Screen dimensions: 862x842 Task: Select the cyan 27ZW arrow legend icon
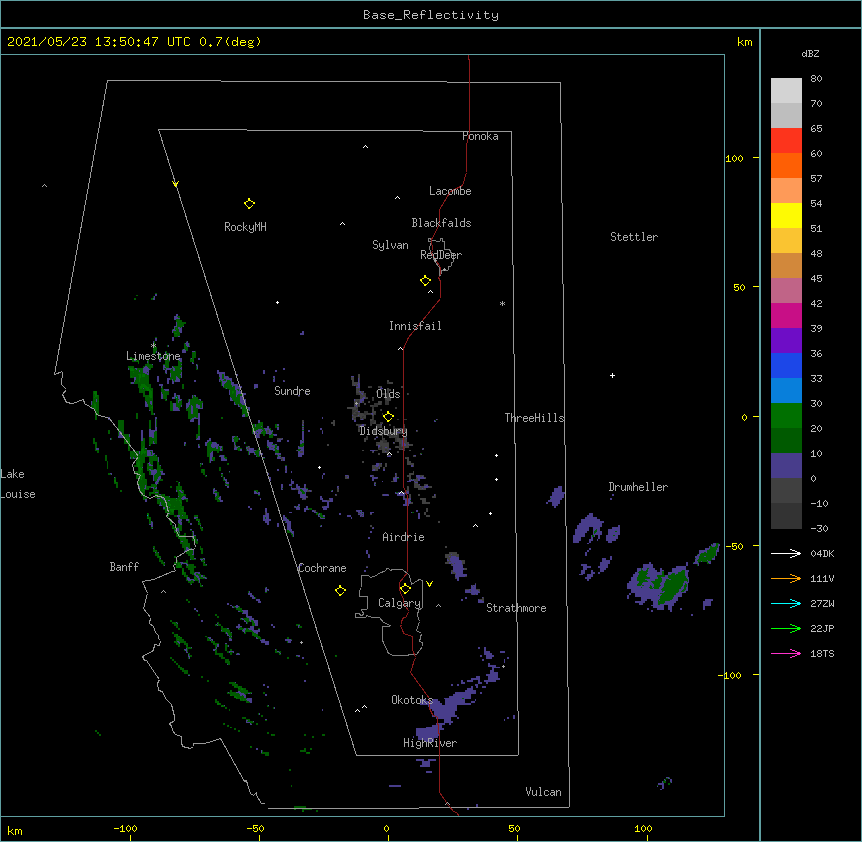pos(786,603)
